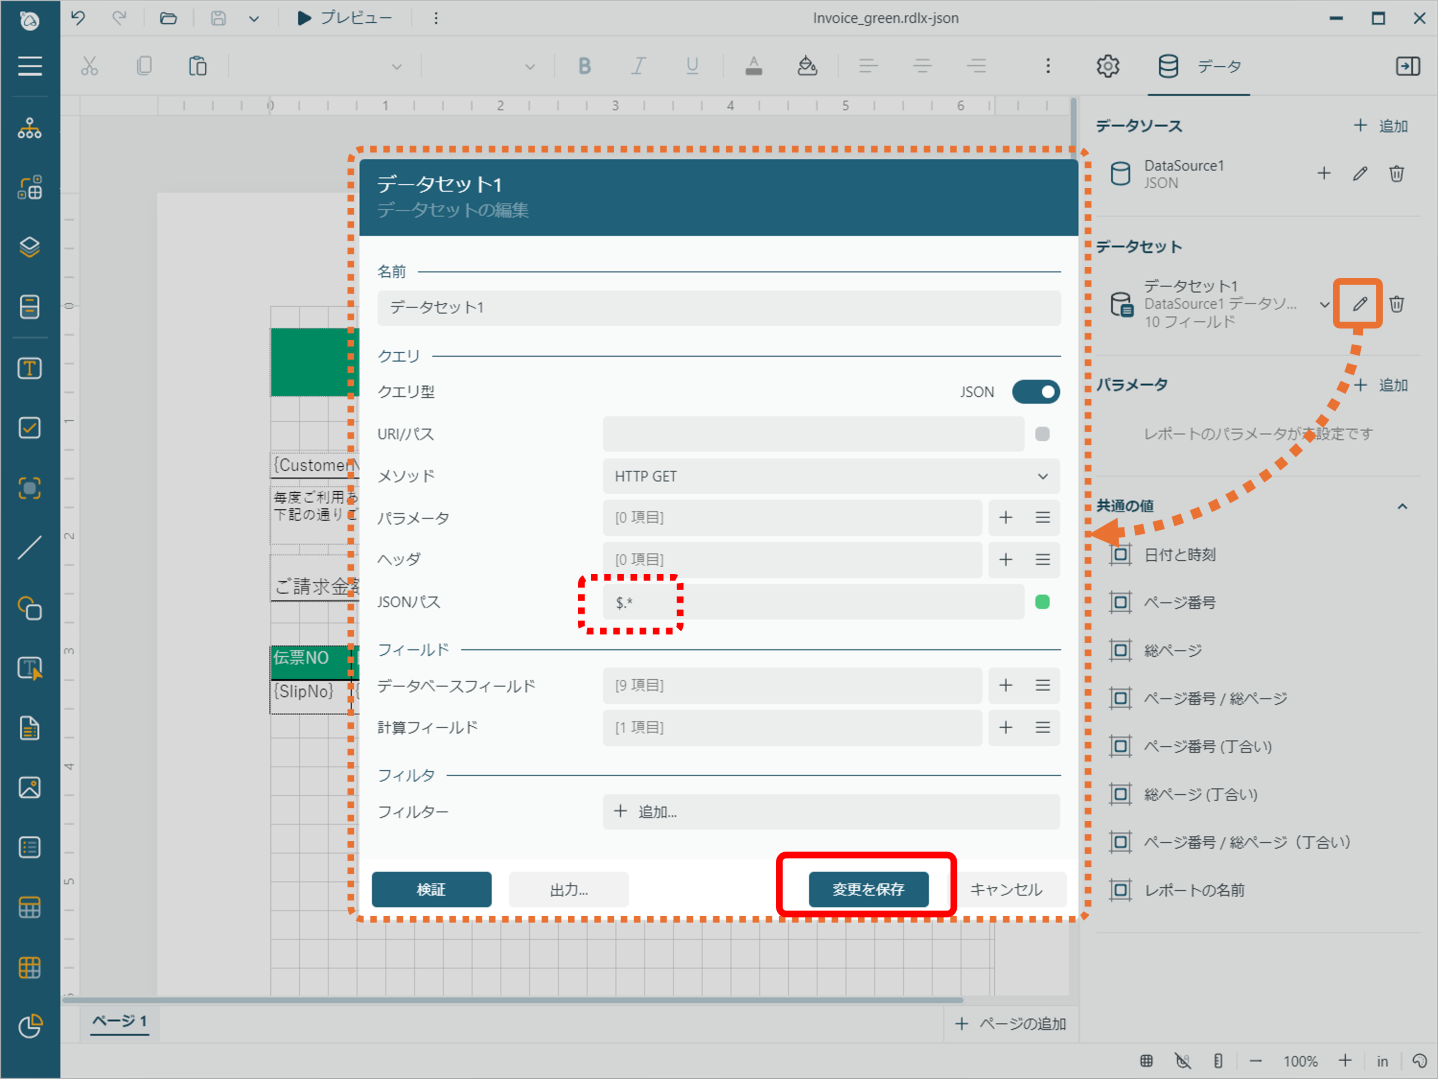Open the fill color picker
1438x1079 pixels.
pyautogui.click(x=808, y=66)
